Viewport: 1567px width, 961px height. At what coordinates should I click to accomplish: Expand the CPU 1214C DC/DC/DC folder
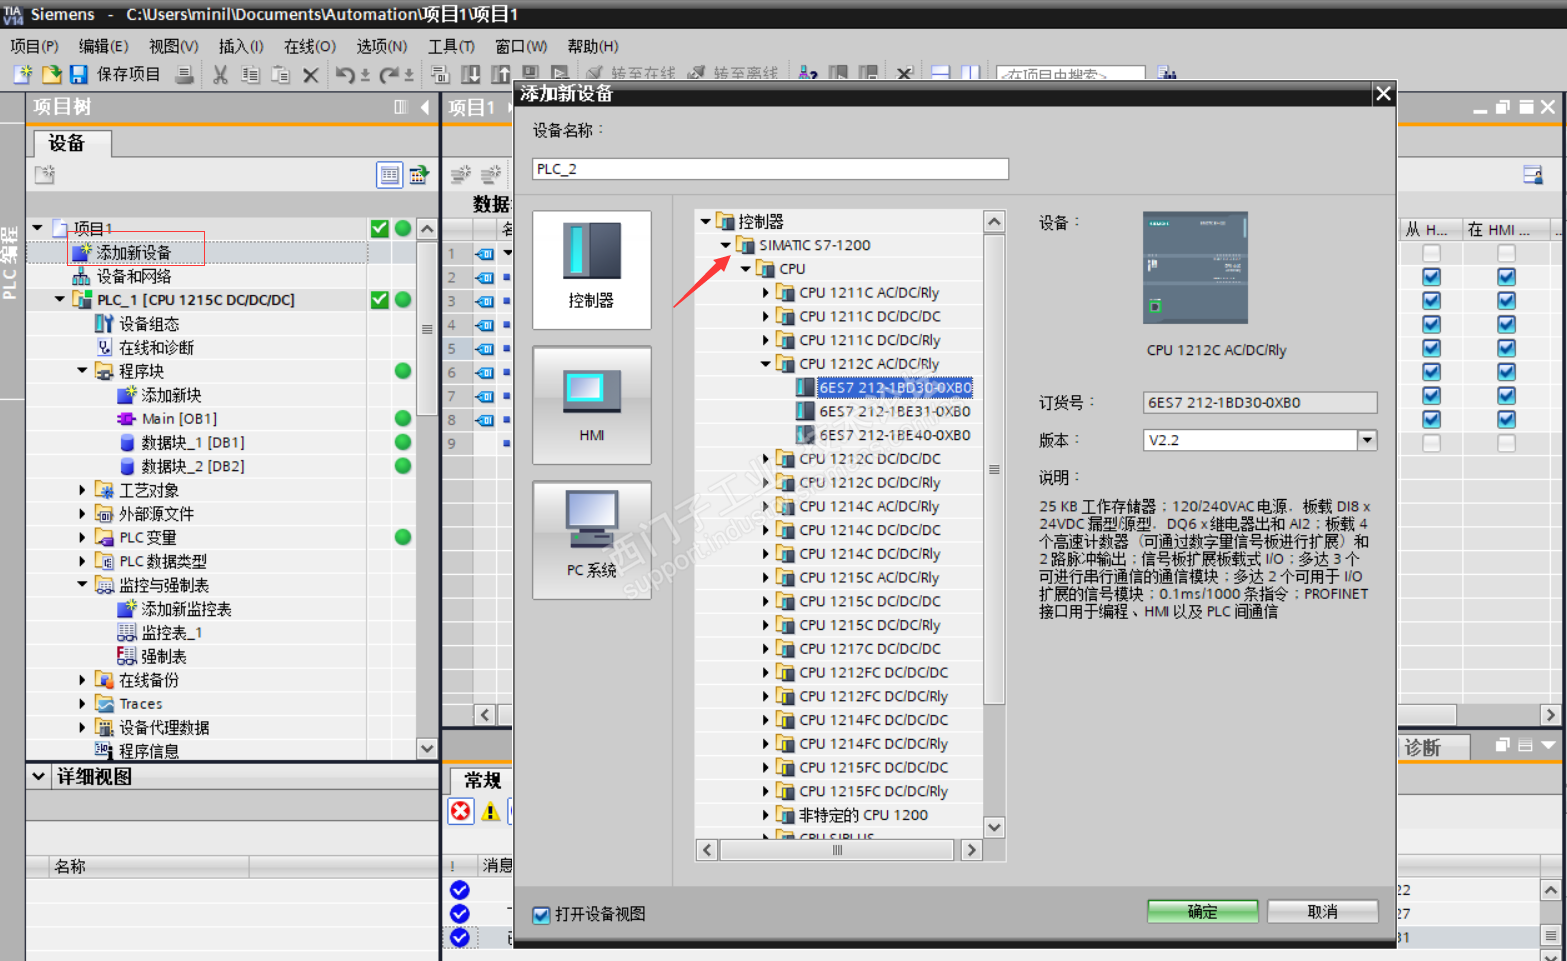(766, 530)
